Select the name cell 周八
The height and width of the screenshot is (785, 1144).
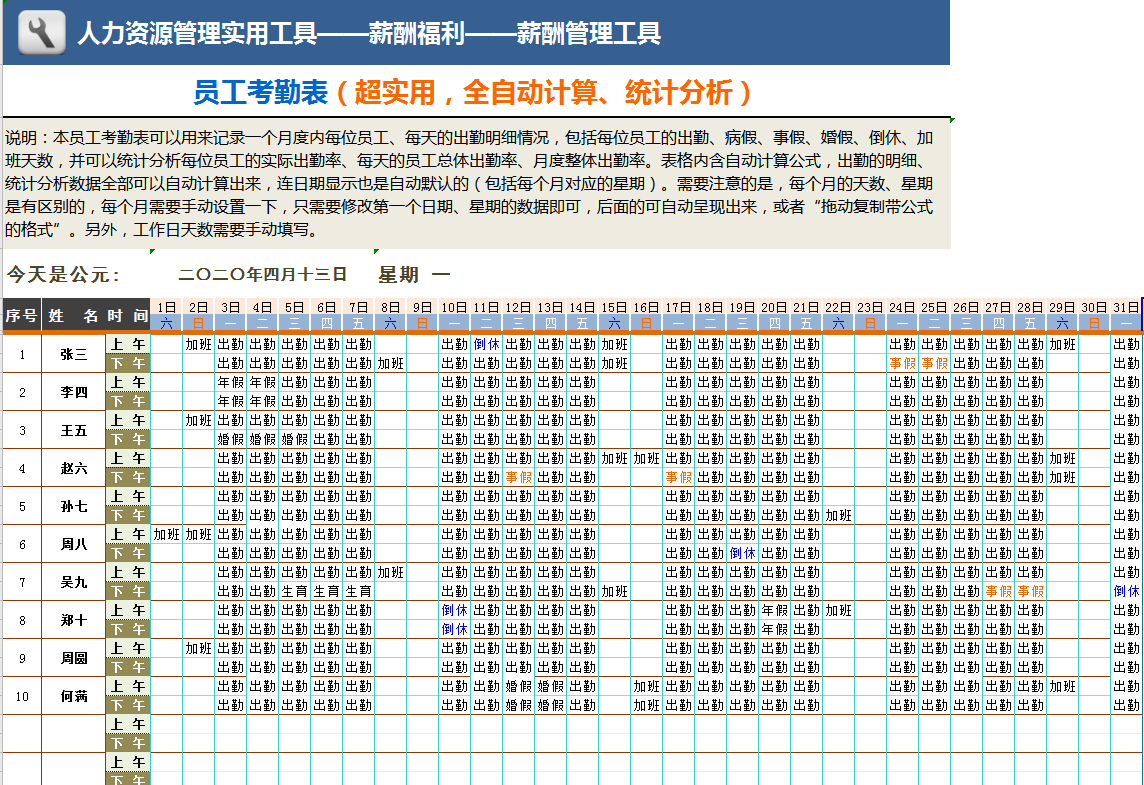tap(73, 544)
